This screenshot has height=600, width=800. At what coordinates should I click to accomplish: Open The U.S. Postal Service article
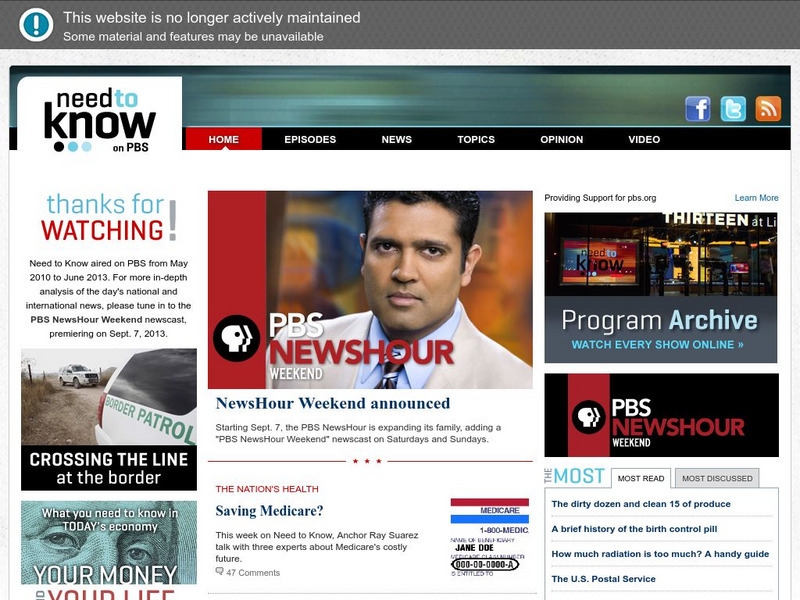(604, 579)
